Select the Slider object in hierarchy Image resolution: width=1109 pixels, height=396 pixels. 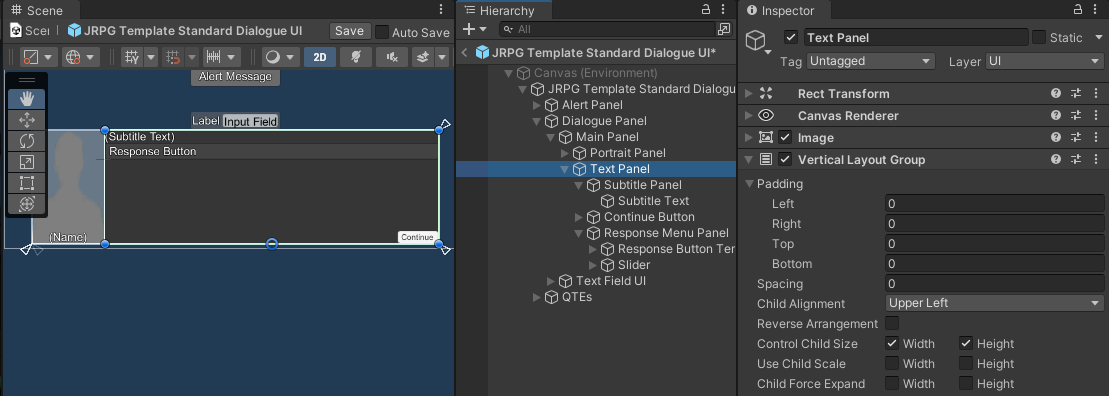(x=634, y=265)
